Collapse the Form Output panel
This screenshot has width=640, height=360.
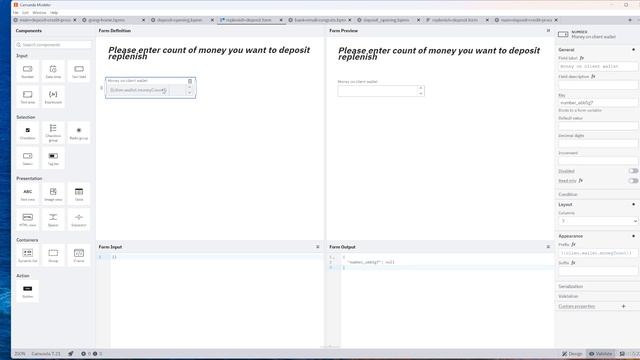pyautogui.click(x=548, y=247)
